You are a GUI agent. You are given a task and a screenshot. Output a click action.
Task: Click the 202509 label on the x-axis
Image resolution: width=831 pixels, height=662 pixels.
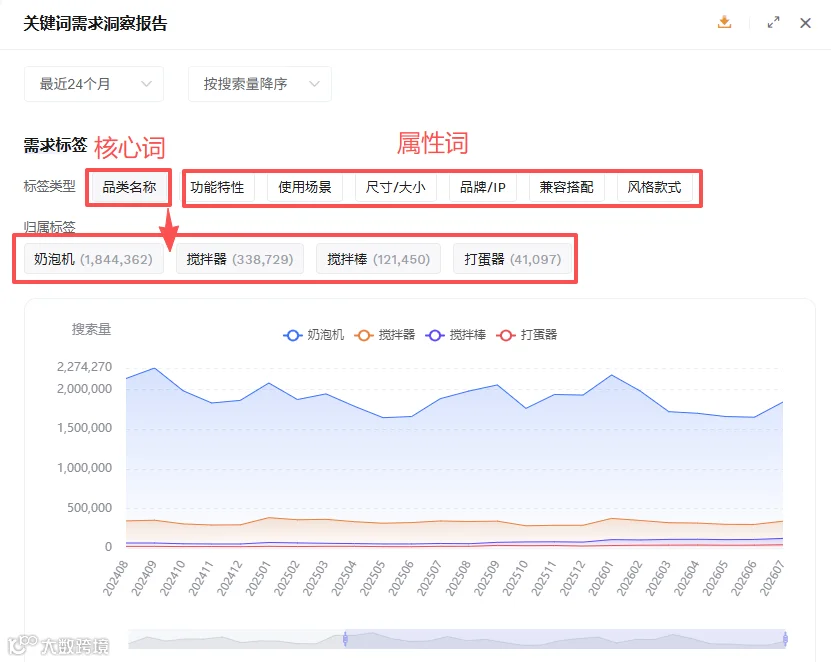(487, 578)
